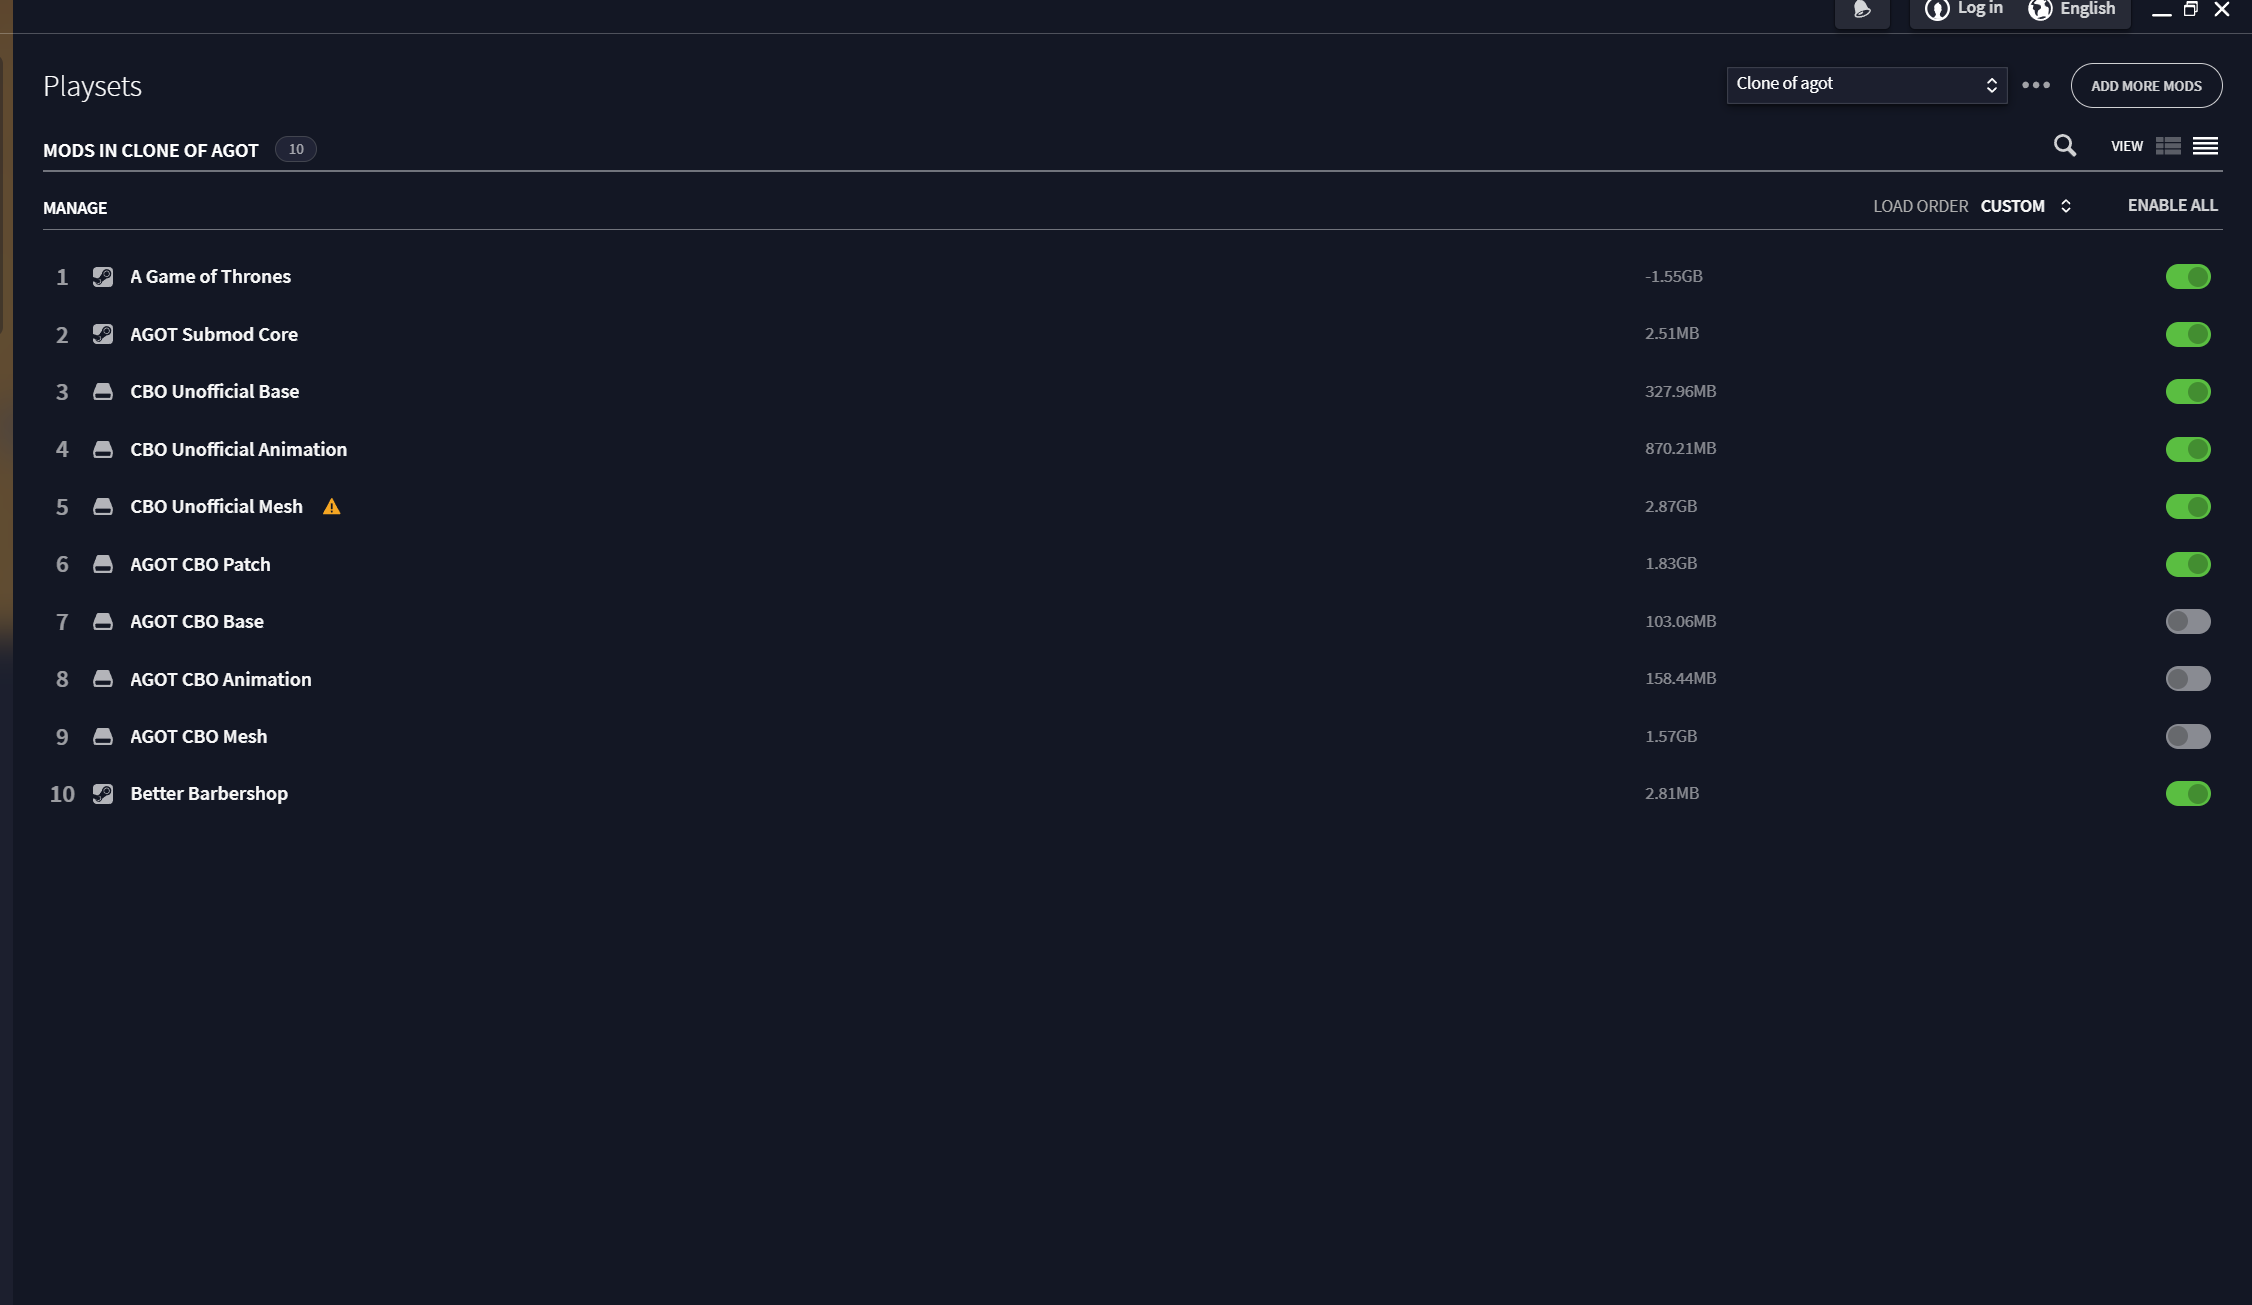Select the AGOT Submod Core mod name

pos(214,334)
